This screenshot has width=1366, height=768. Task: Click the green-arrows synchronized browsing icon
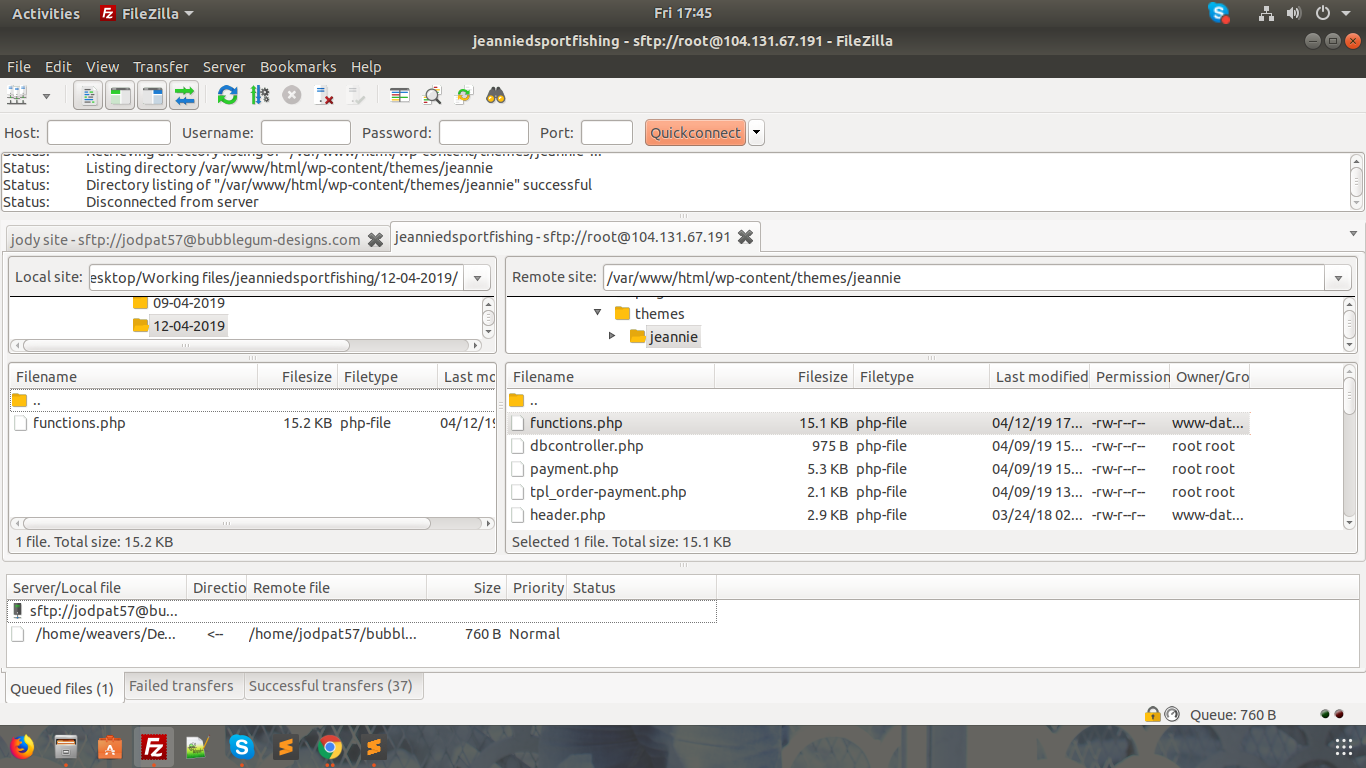click(x=464, y=96)
